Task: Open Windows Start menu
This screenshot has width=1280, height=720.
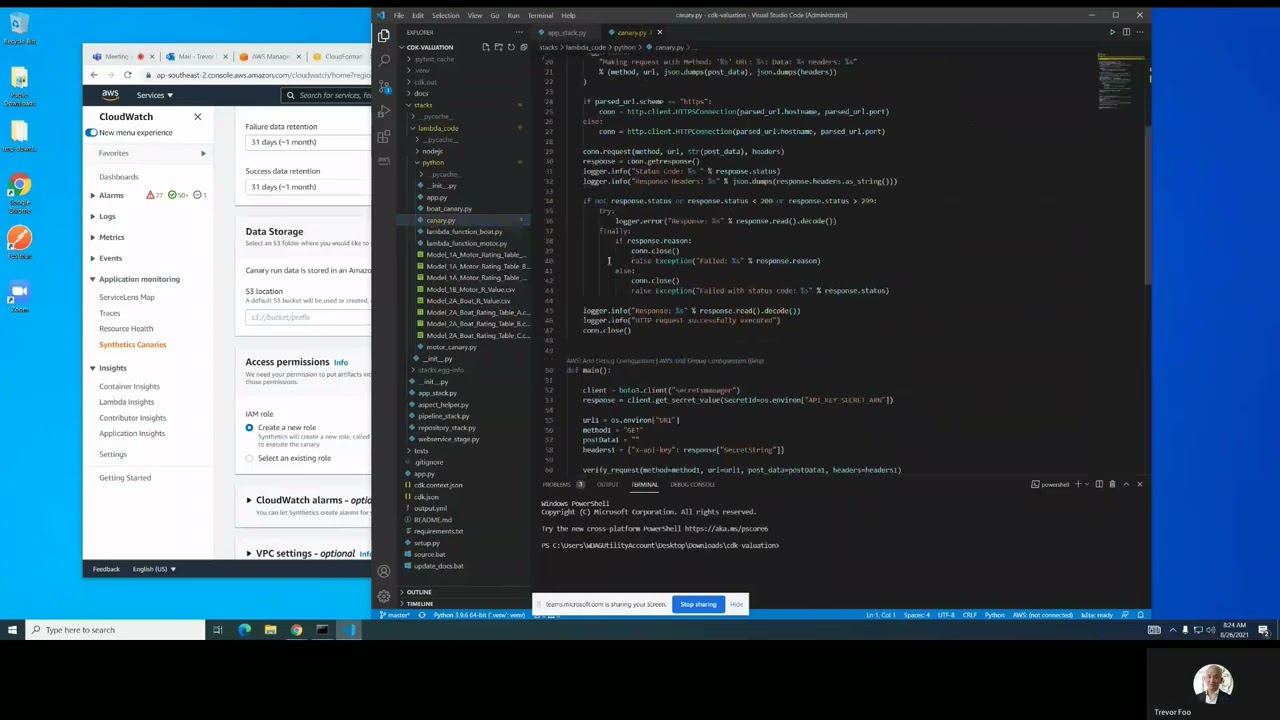Action: click(12, 630)
